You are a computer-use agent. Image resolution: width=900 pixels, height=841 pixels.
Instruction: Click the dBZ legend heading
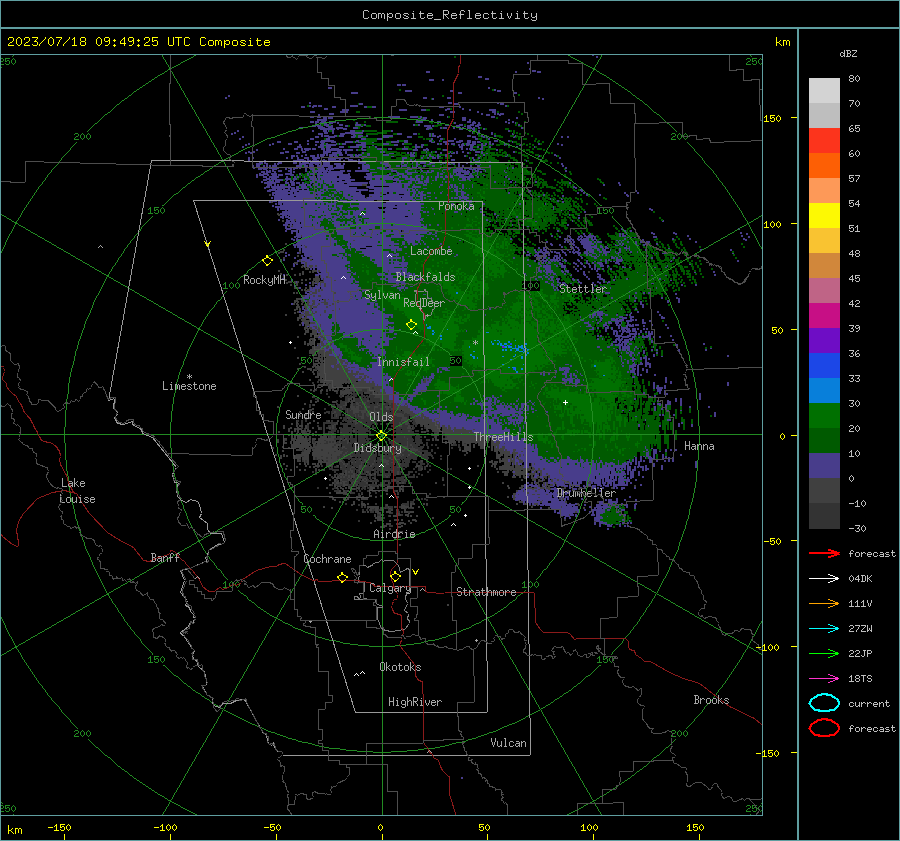tap(848, 53)
